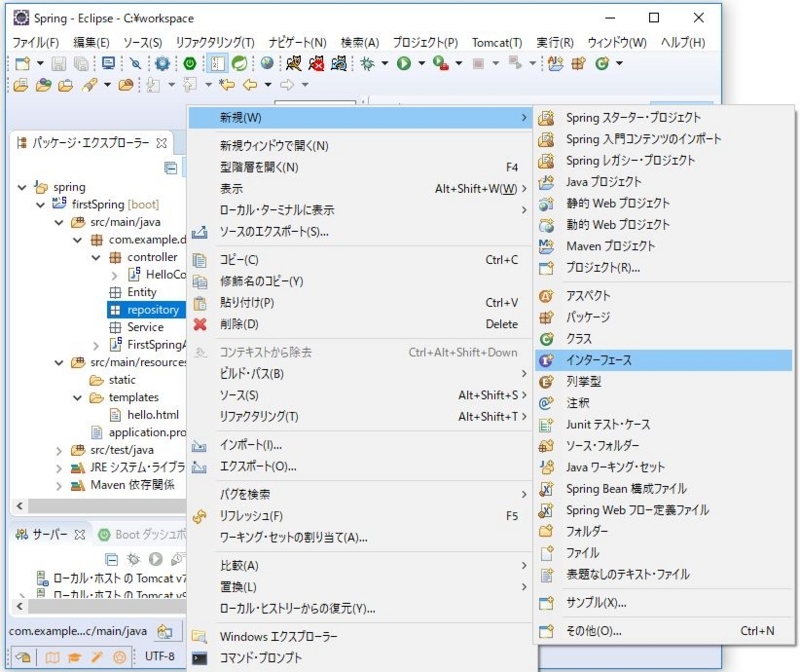Click the Java プロジェクト icon
The height and width of the screenshot is (672, 800).
click(x=546, y=182)
